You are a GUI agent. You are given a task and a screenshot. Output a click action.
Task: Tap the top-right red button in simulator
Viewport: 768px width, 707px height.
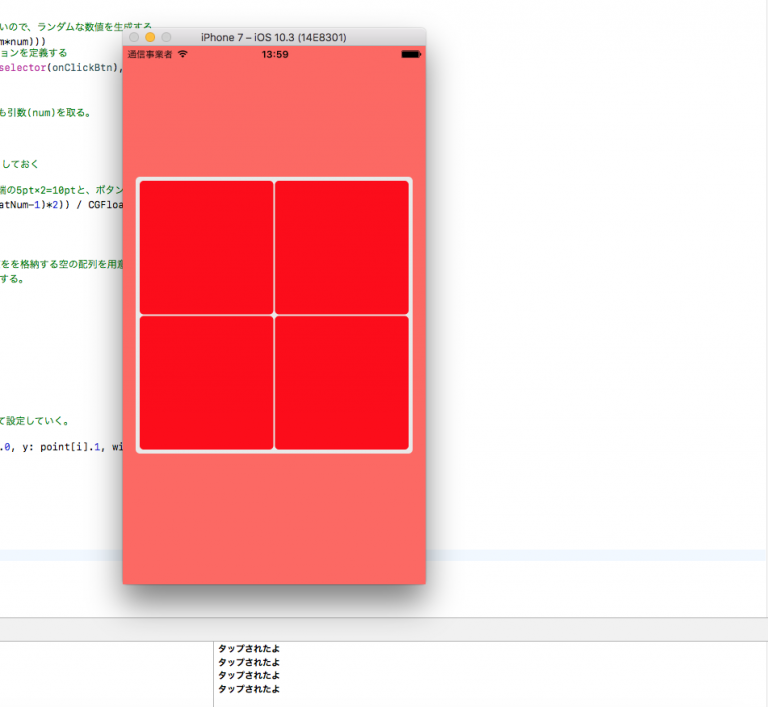click(342, 247)
